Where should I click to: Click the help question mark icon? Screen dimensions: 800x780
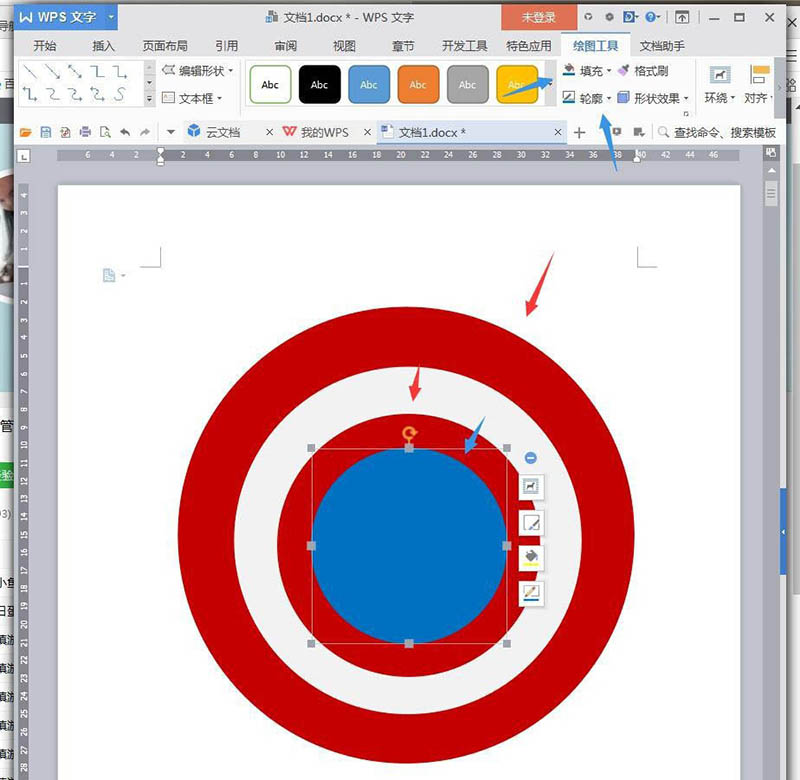(x=652, y=17)
